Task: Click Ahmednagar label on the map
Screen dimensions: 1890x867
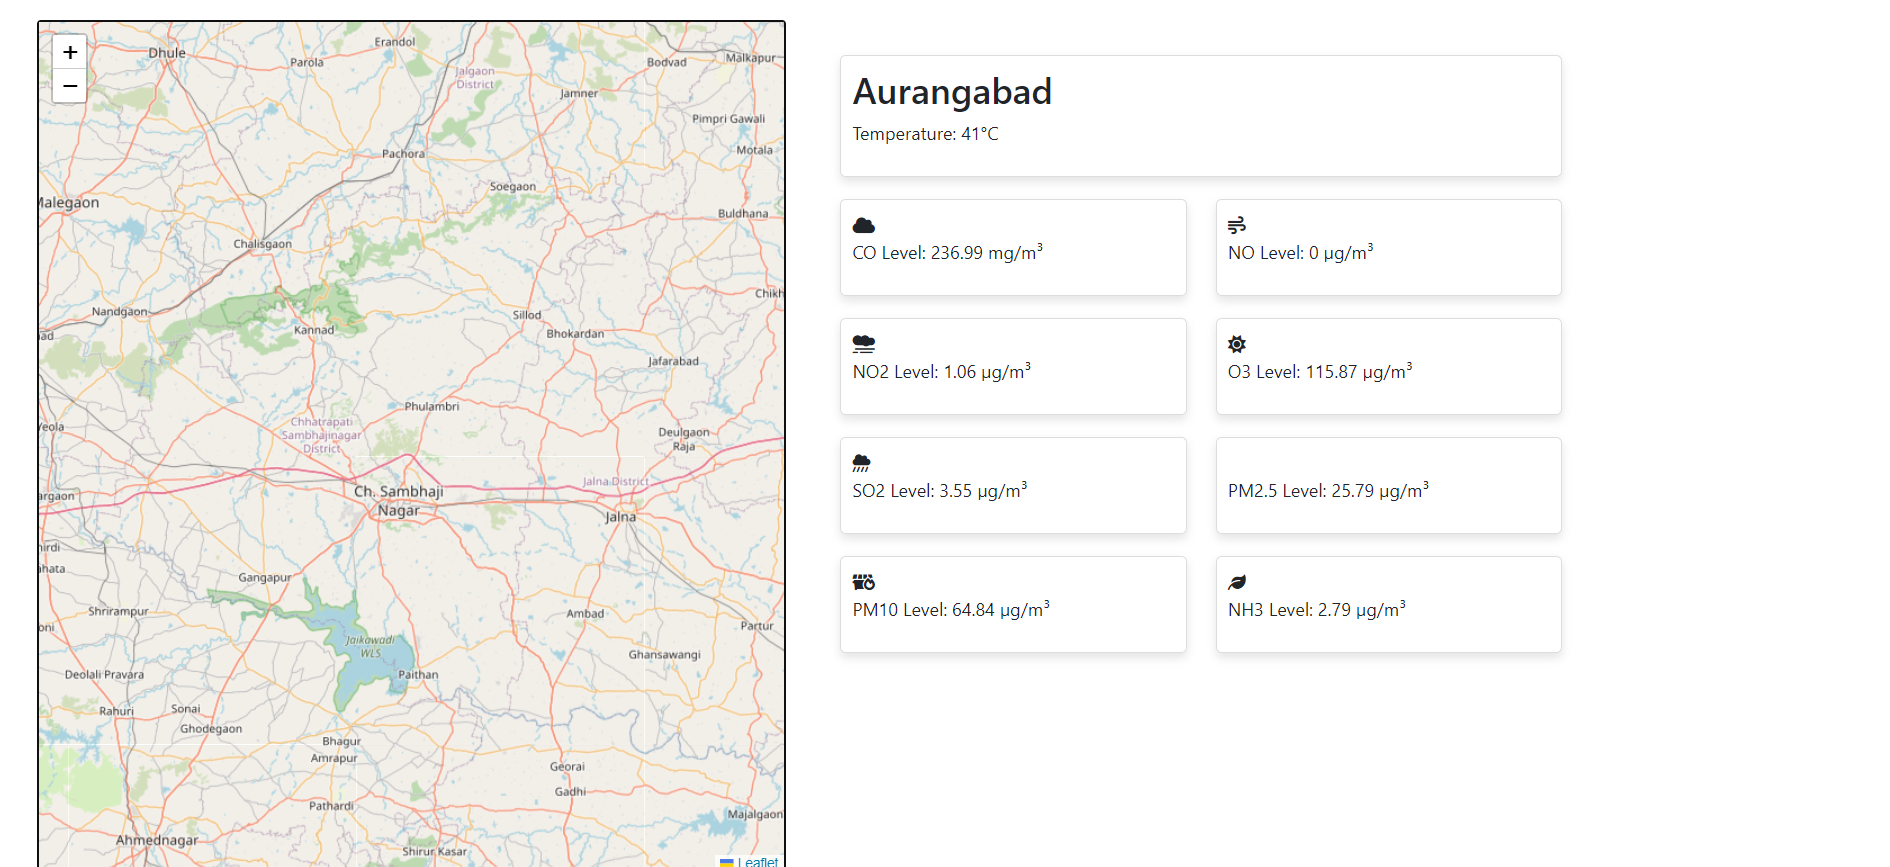Action: [x=157, y=840]
